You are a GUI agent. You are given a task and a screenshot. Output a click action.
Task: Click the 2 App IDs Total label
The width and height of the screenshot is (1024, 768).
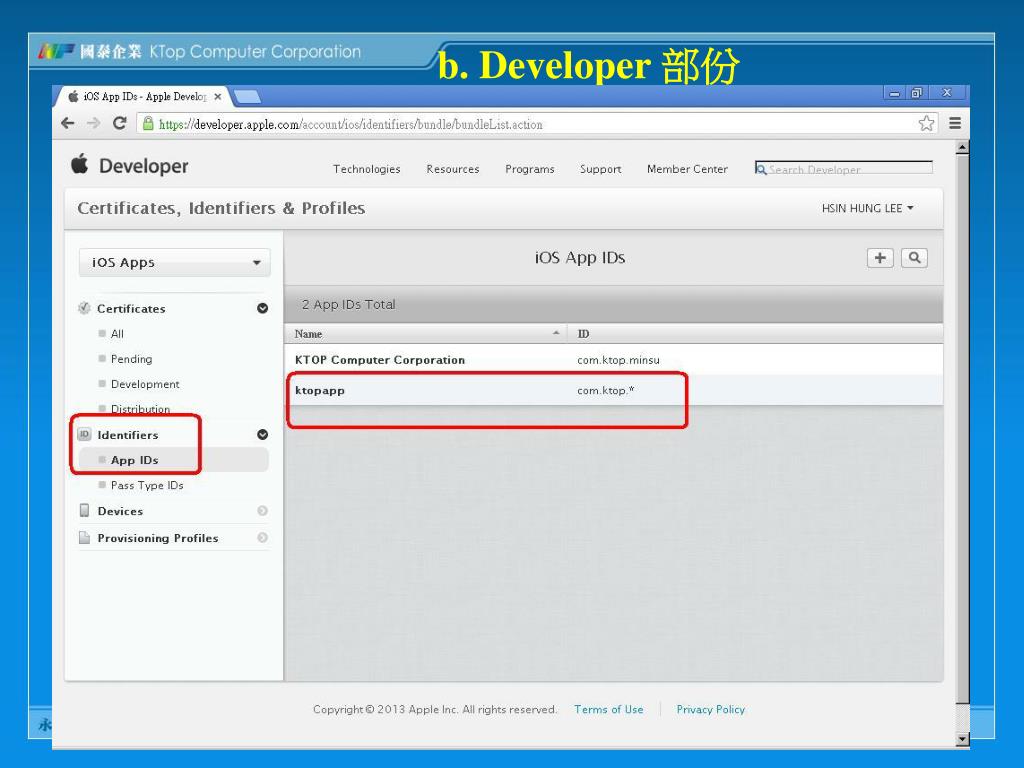[x=348, y=304]
